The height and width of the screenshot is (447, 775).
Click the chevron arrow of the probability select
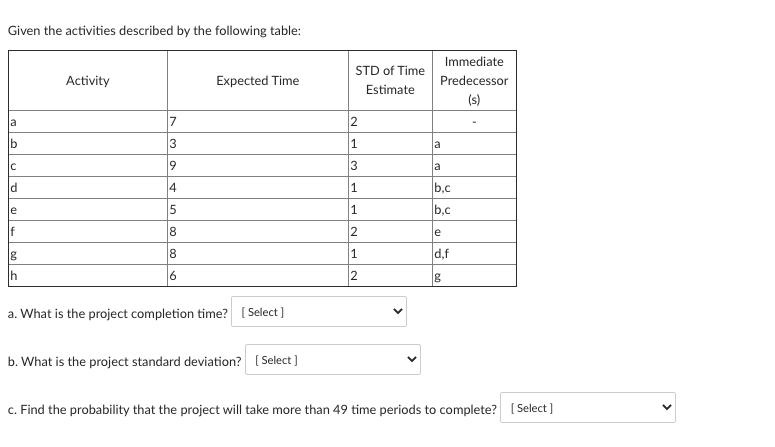[x=667, y=407]
